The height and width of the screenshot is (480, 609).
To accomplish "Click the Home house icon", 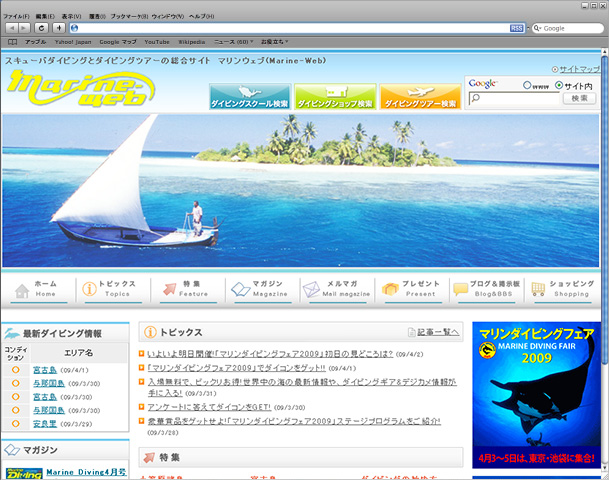I will pyautogui.click(x=22, y=290).
